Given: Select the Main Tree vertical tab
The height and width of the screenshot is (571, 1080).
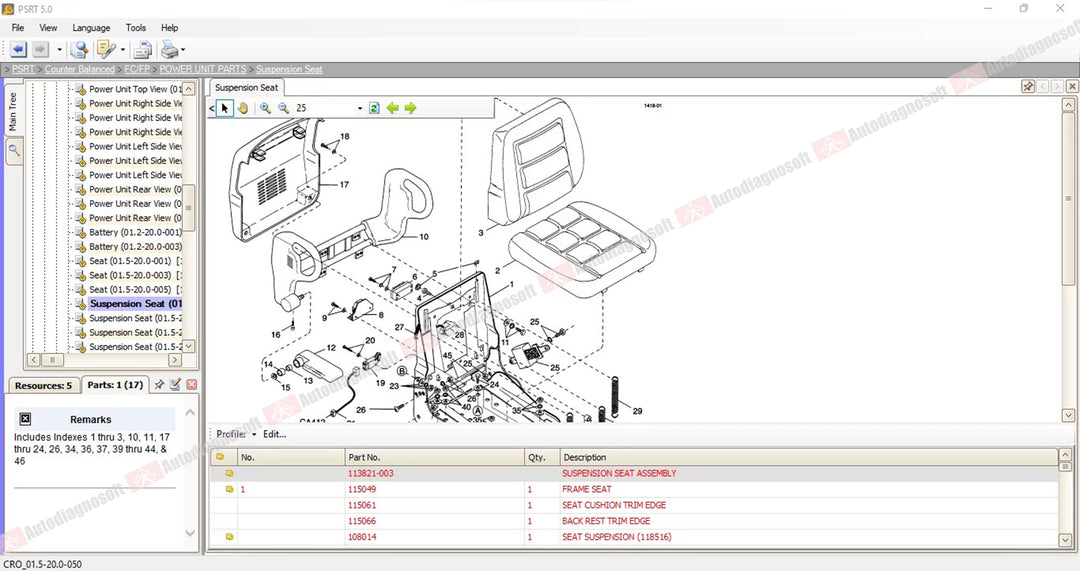Looking at the screenshot, I should click(x=13, y=109).
